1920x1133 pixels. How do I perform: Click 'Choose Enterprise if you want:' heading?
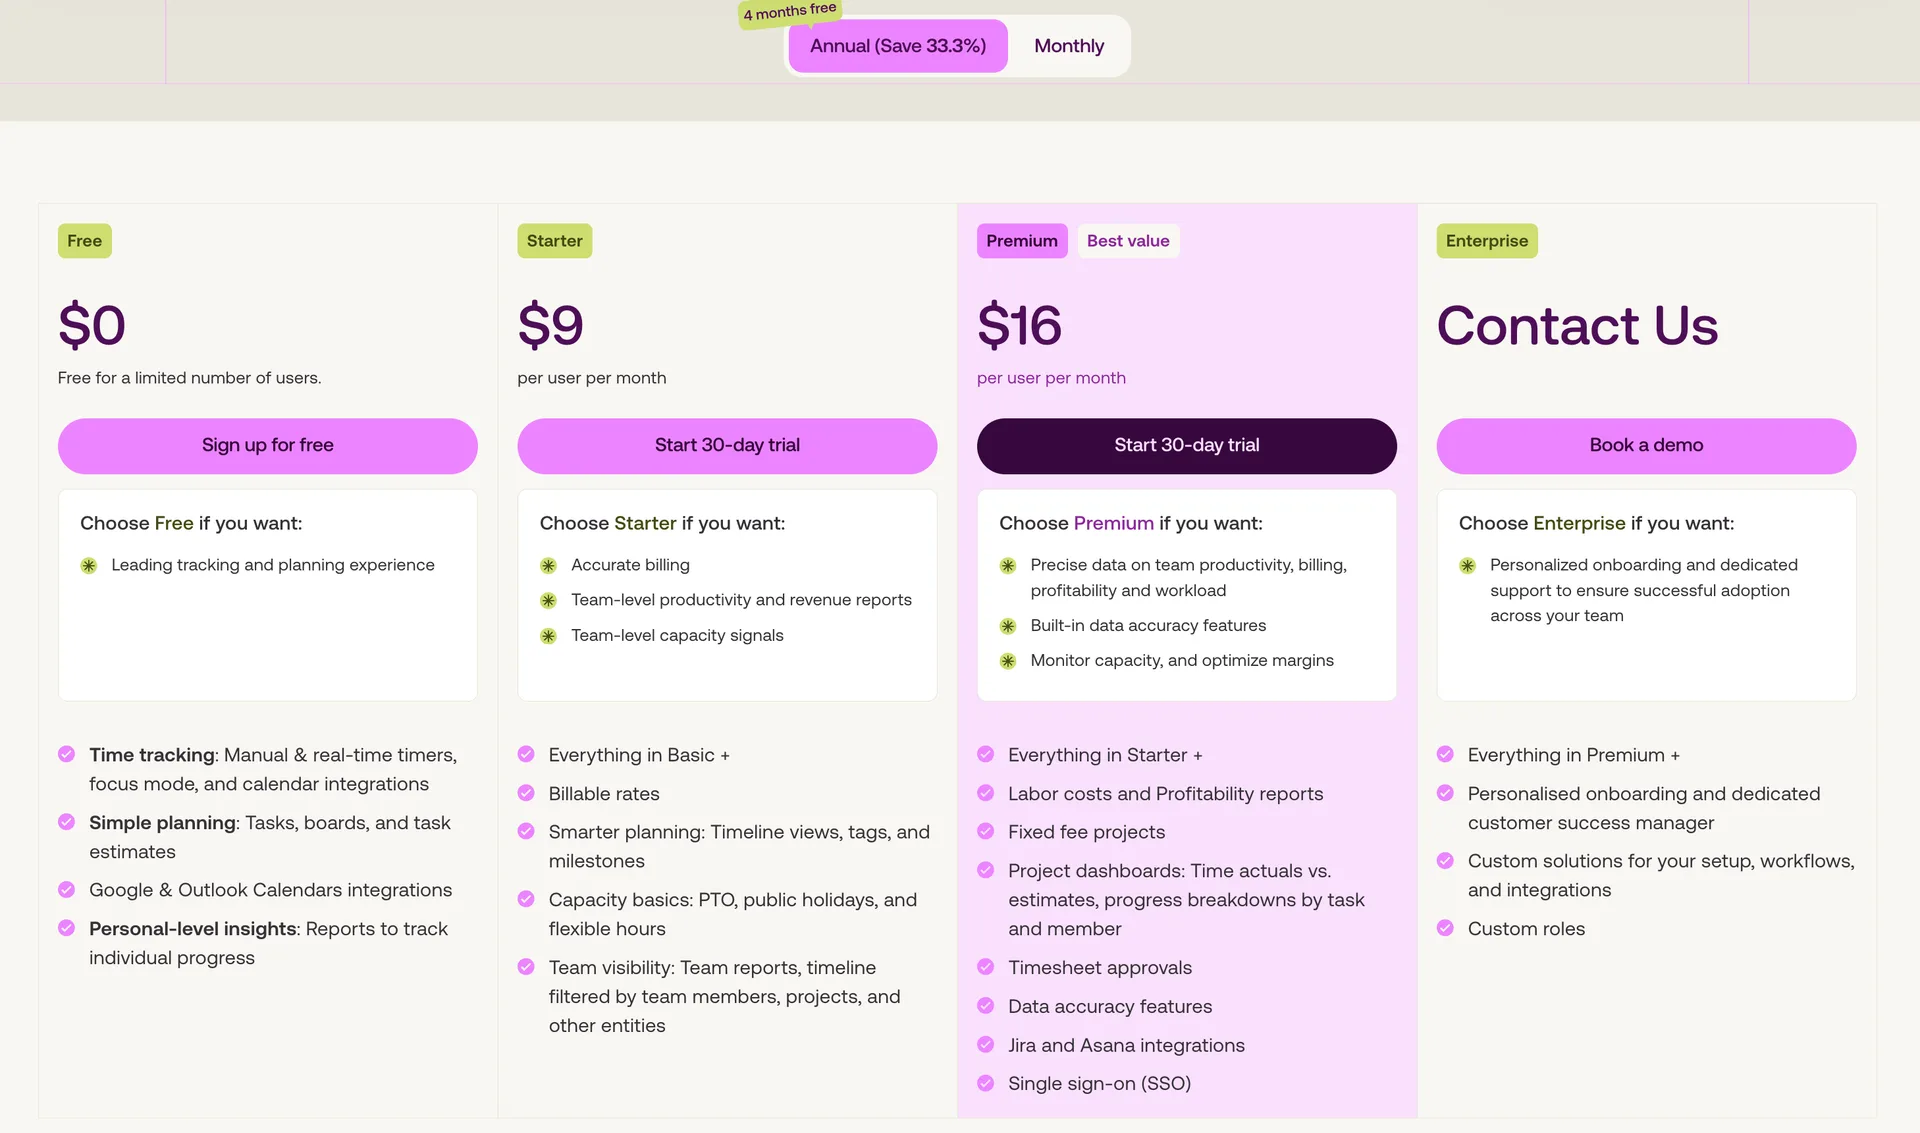(x=1597, y=523)
